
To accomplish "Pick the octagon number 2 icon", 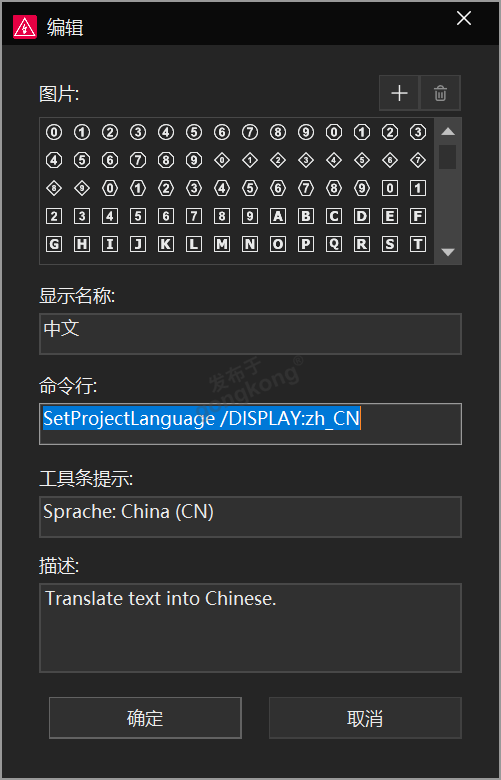I will [x=390, y=132].
